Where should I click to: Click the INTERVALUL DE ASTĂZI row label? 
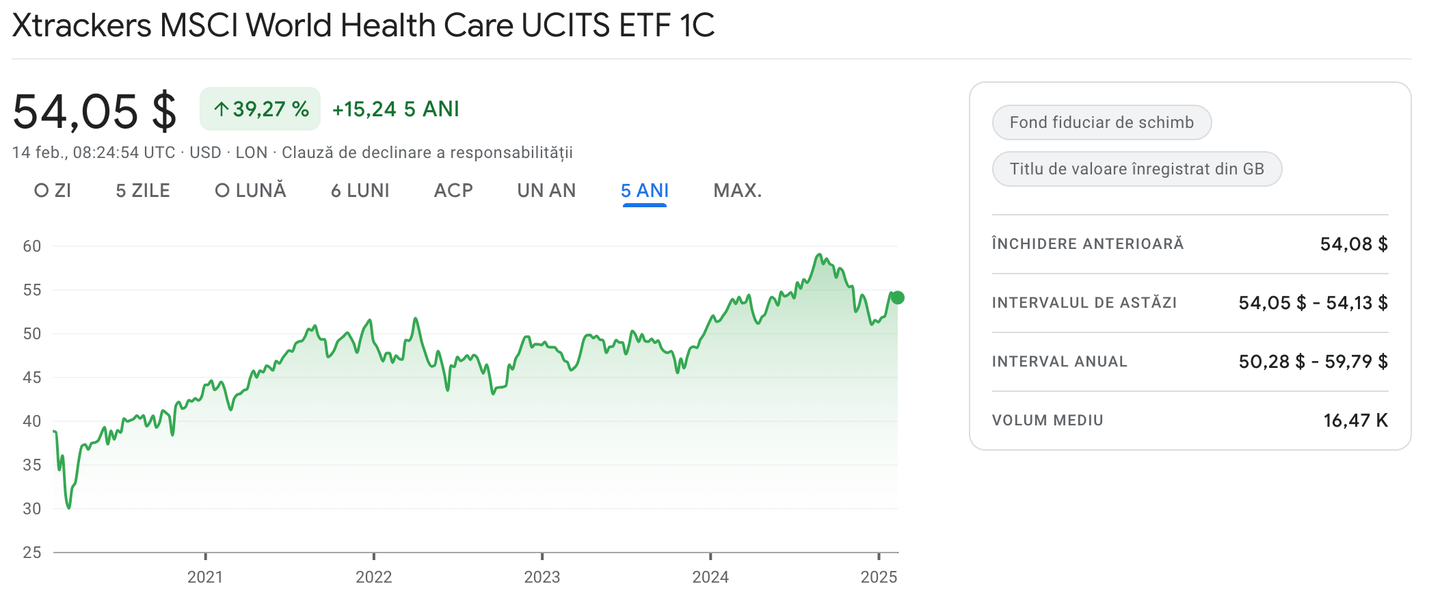(x=1084, y=303)
